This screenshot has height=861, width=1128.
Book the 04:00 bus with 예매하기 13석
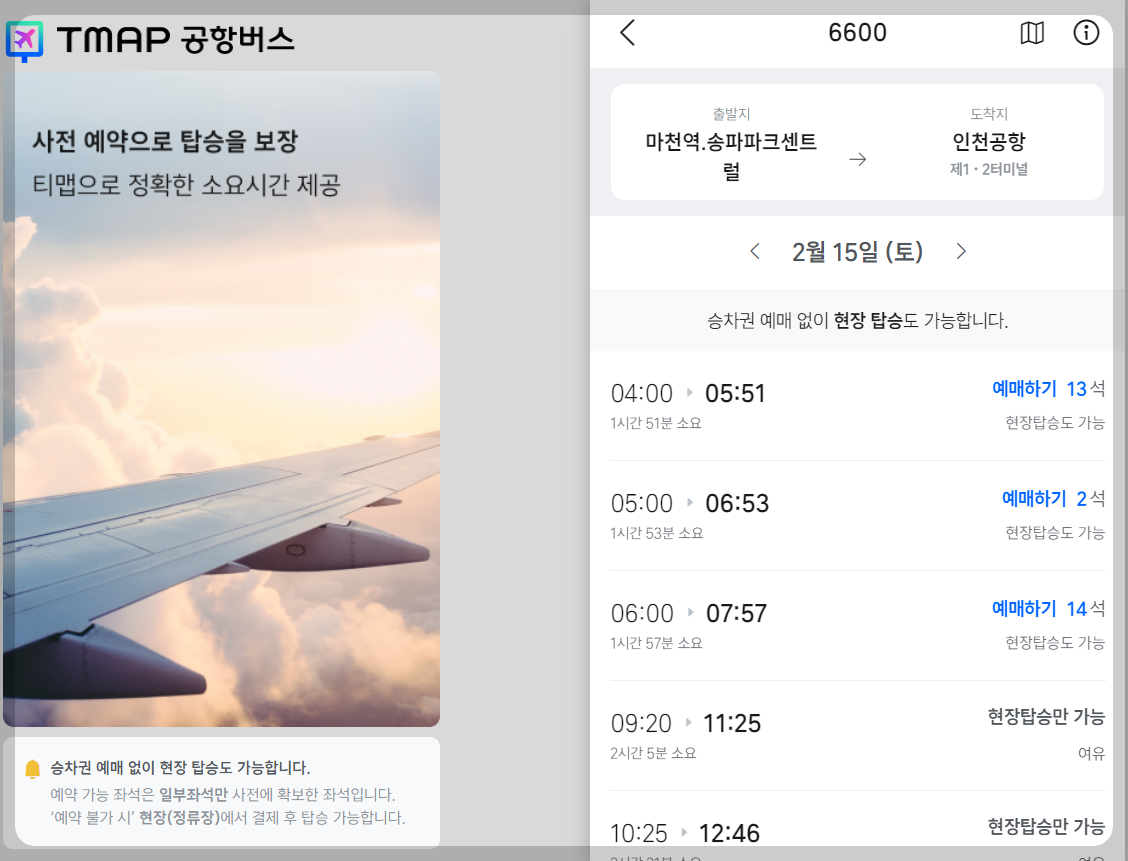click(1048, 389)
